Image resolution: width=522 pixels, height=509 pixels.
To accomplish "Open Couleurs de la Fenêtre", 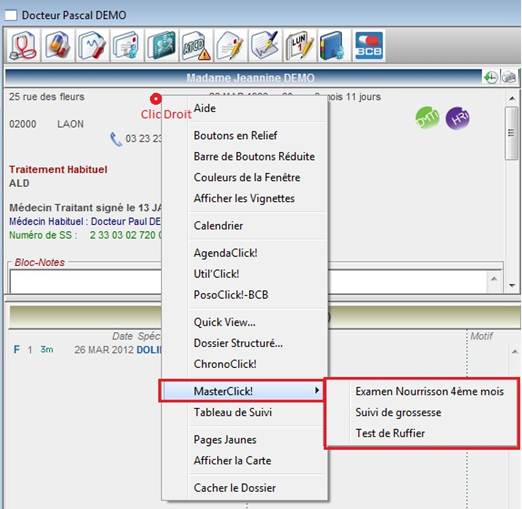I will (x=247, y=177).
